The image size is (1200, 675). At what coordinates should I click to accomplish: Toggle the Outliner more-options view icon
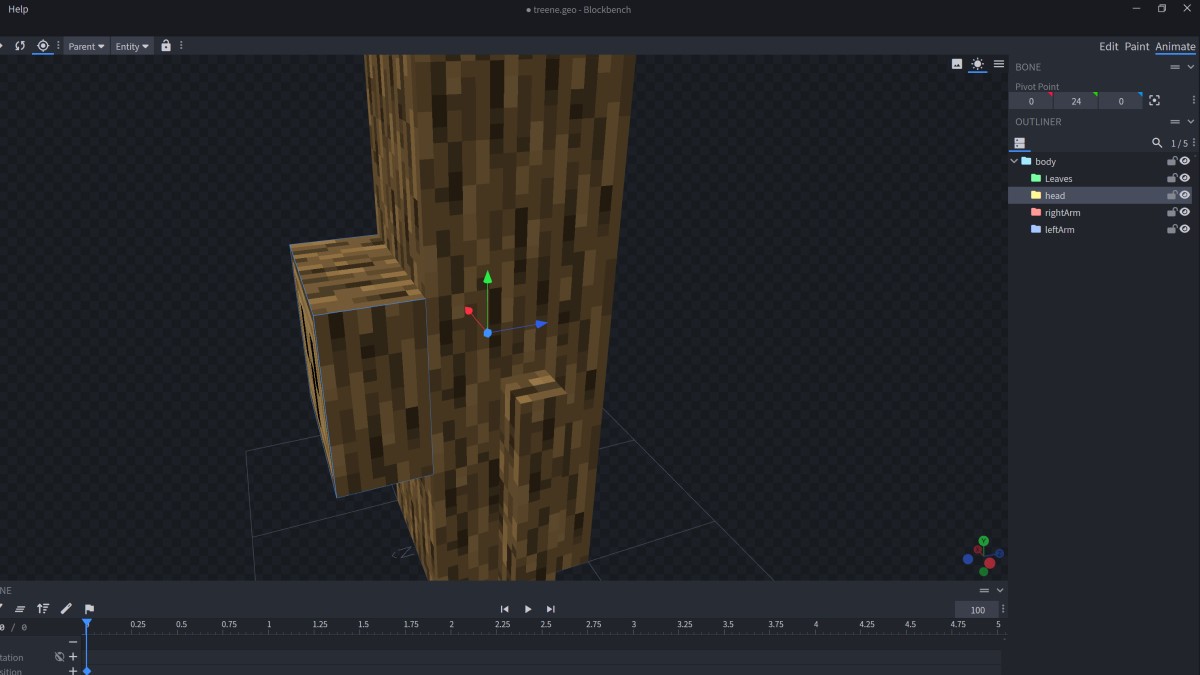1019,143
